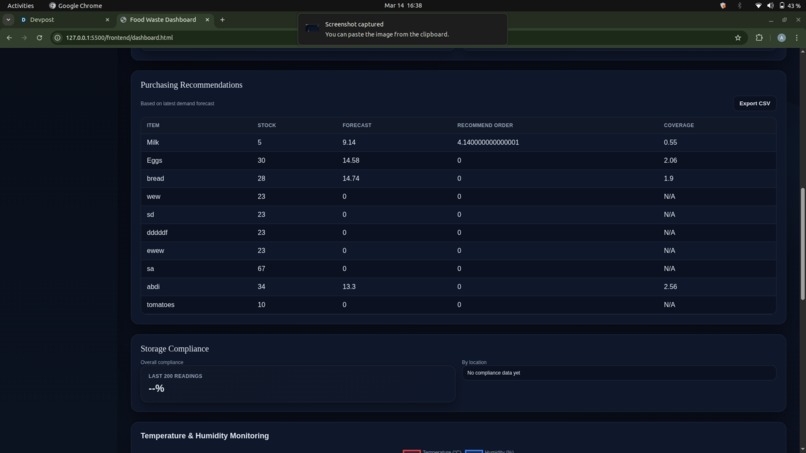Click the LAST 200 READINGS label
The width and height of the screenshot is (806, 453).
(175, 376)
